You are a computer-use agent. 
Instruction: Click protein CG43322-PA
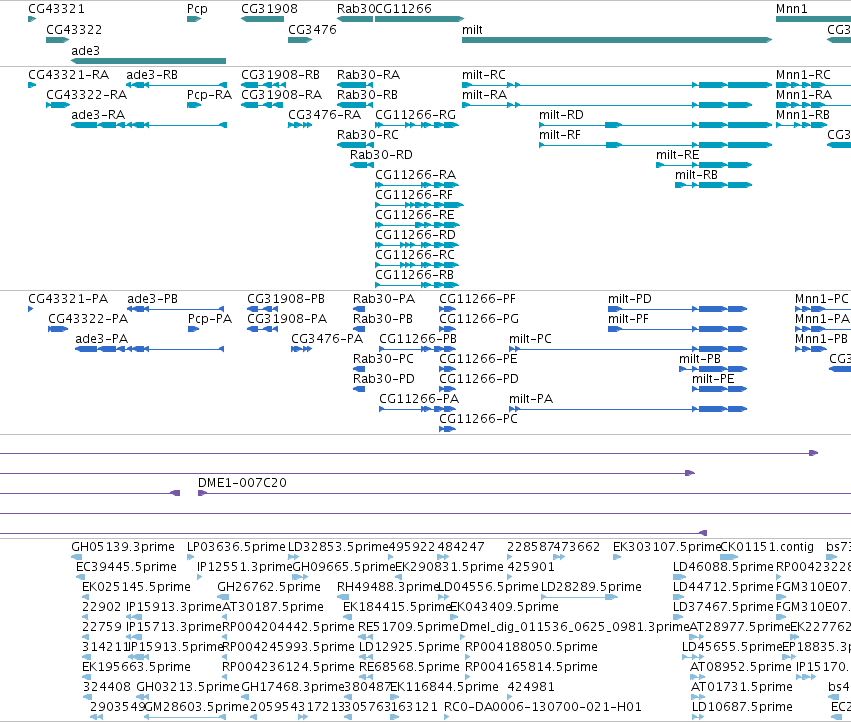pos(88,319)
